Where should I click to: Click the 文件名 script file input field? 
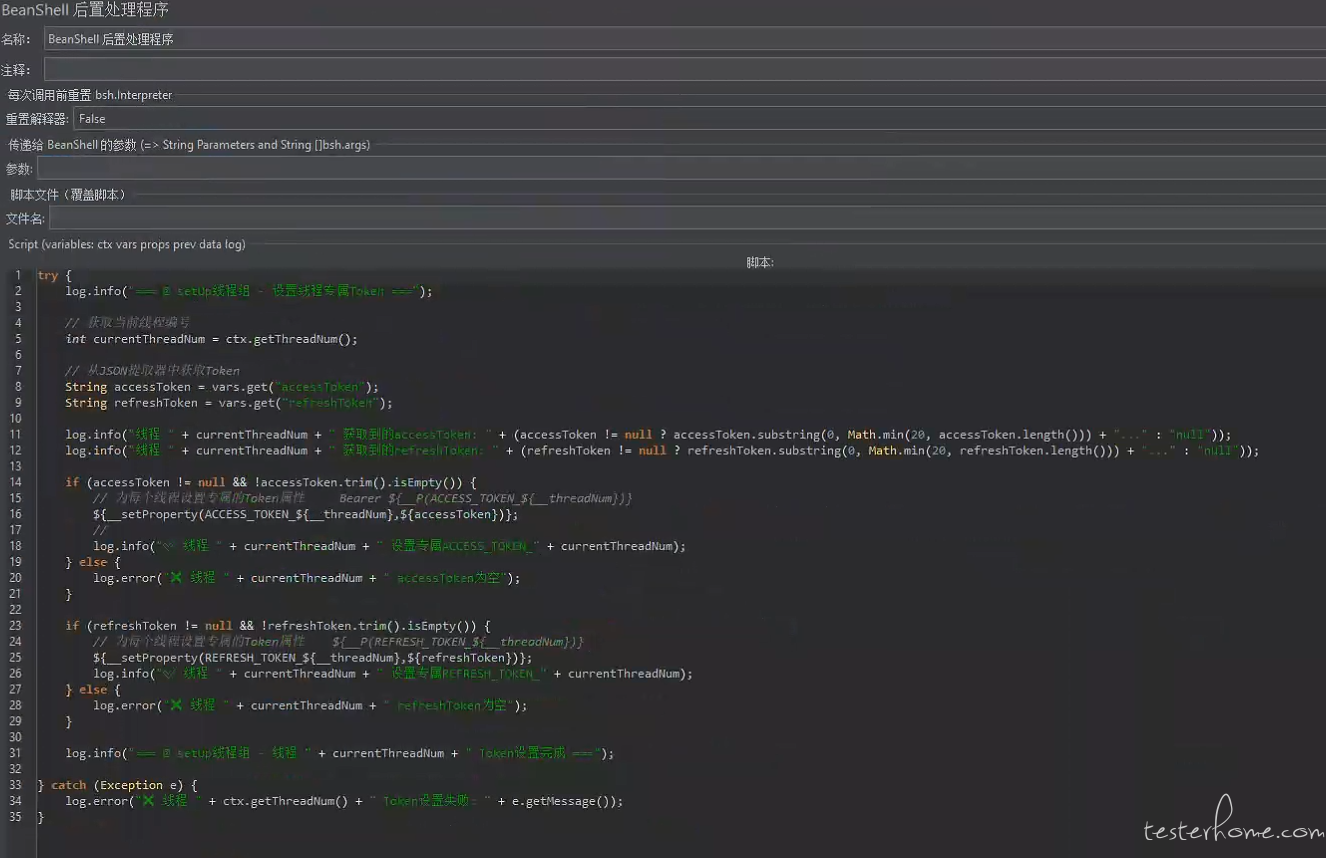(686, 219)
